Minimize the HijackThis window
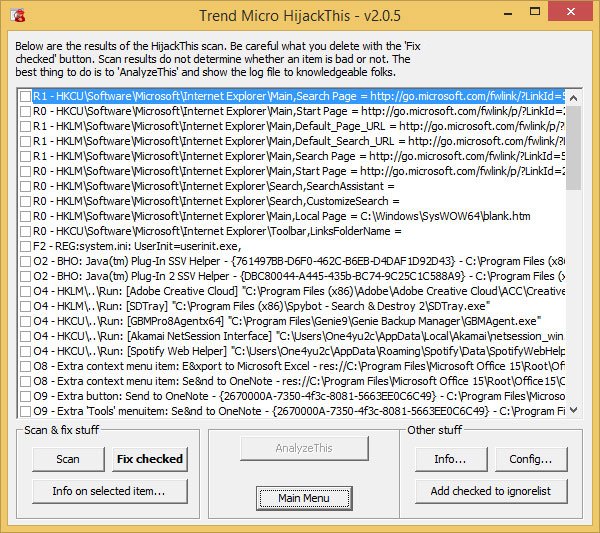 (508, 12)
